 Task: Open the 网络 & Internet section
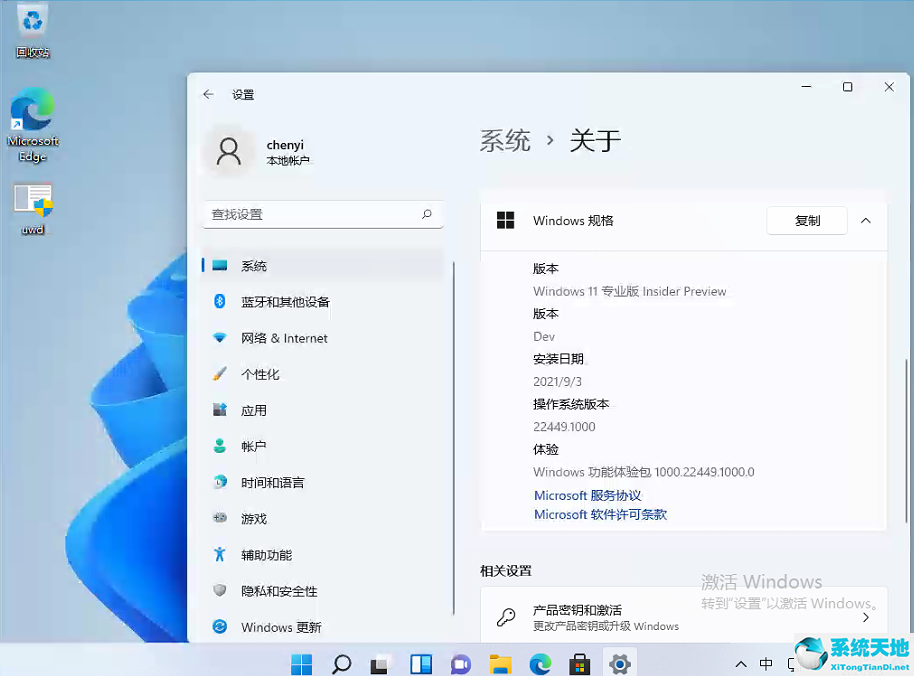pos(282,338)
